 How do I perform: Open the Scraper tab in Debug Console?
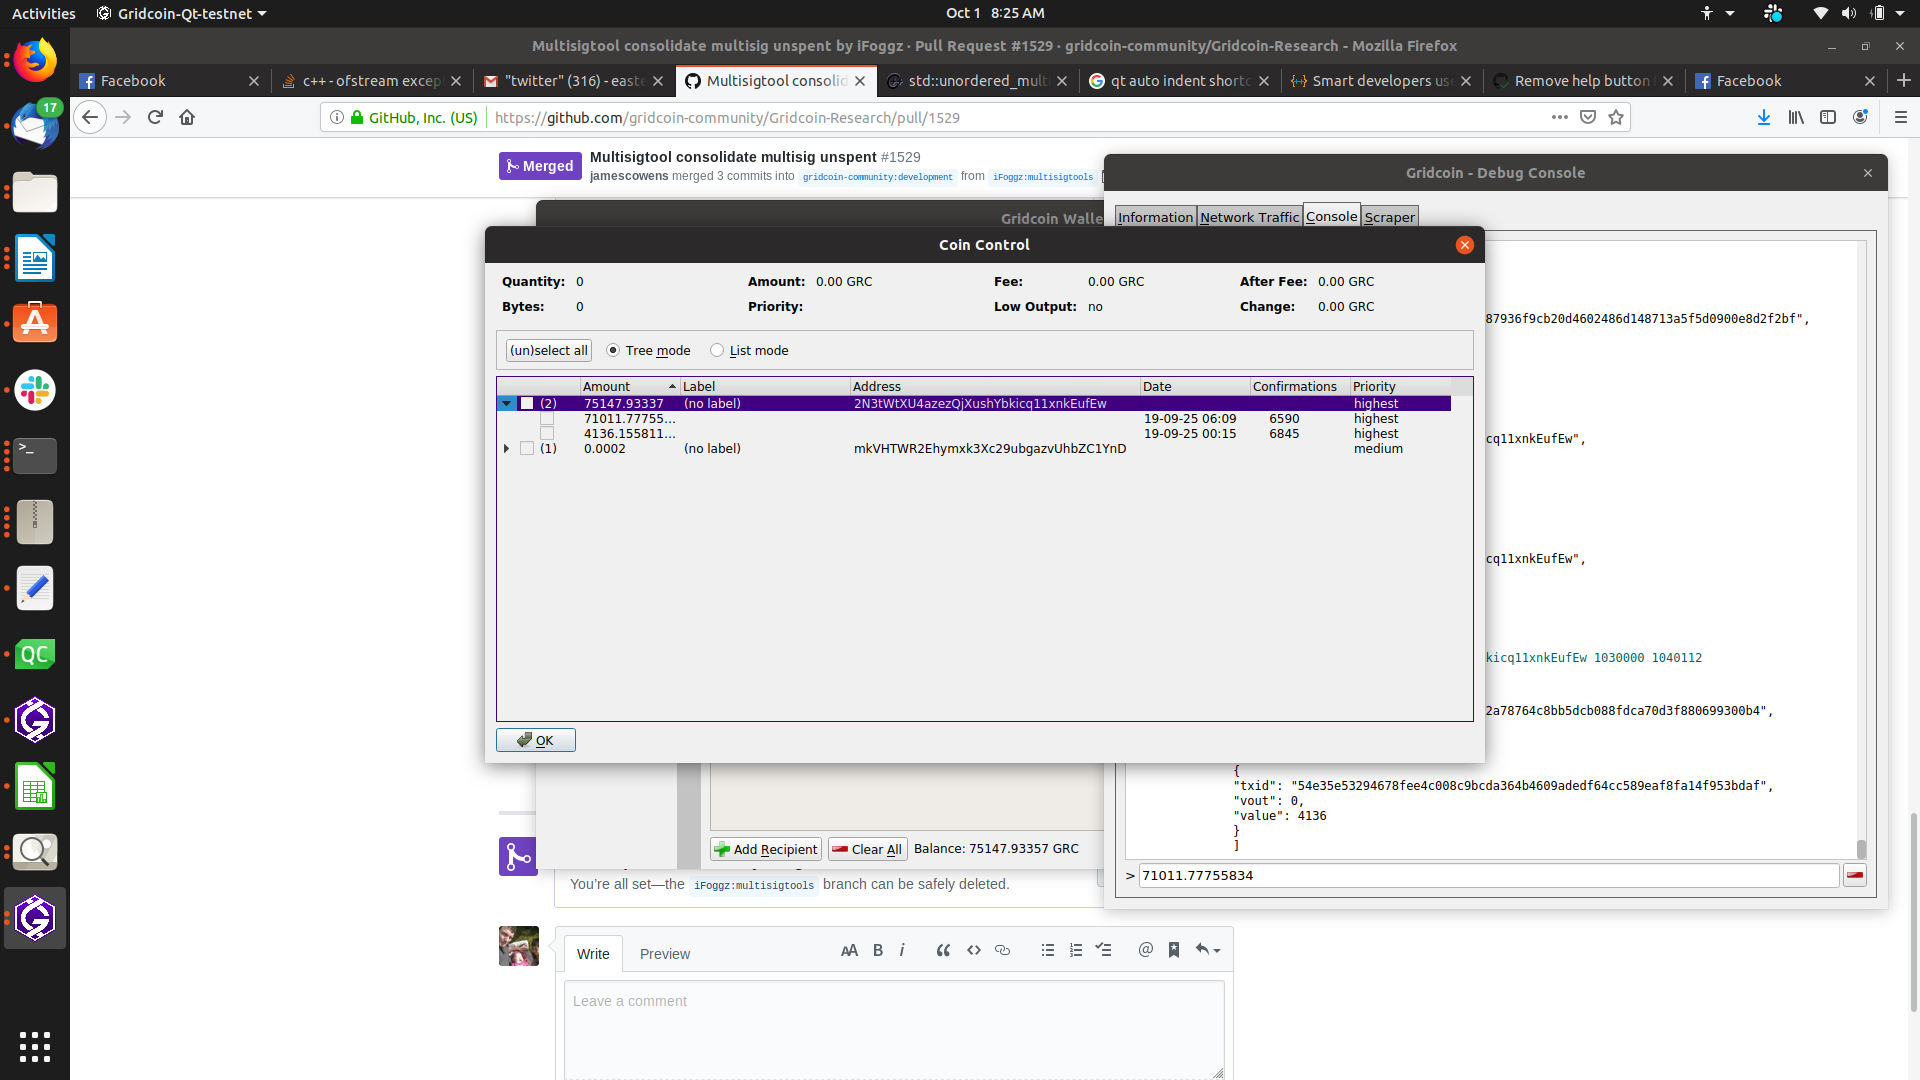[x=1389, y=217]
